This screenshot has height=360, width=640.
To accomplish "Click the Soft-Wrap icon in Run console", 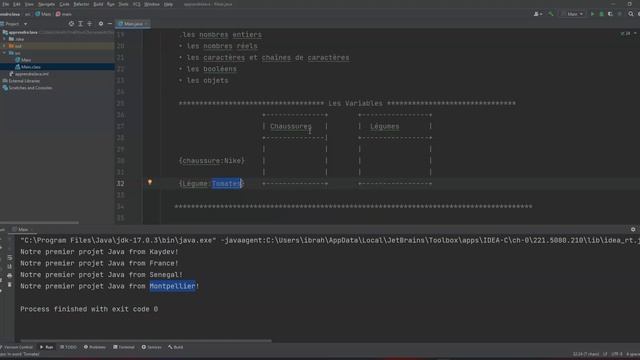I will 10,258.
